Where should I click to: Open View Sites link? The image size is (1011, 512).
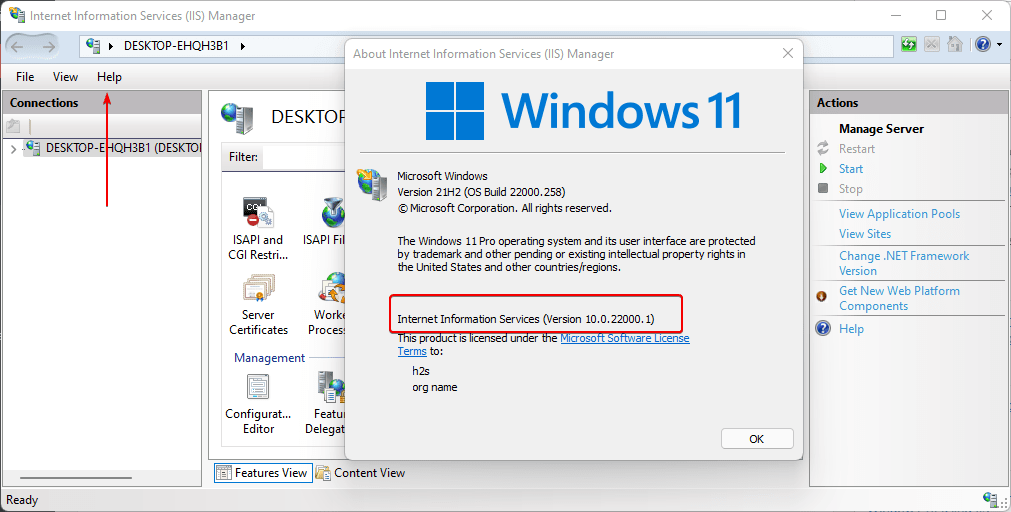tap(865, 234)
